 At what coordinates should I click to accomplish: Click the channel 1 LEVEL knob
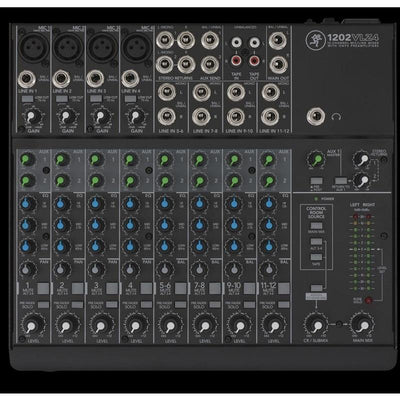[32, 325]
